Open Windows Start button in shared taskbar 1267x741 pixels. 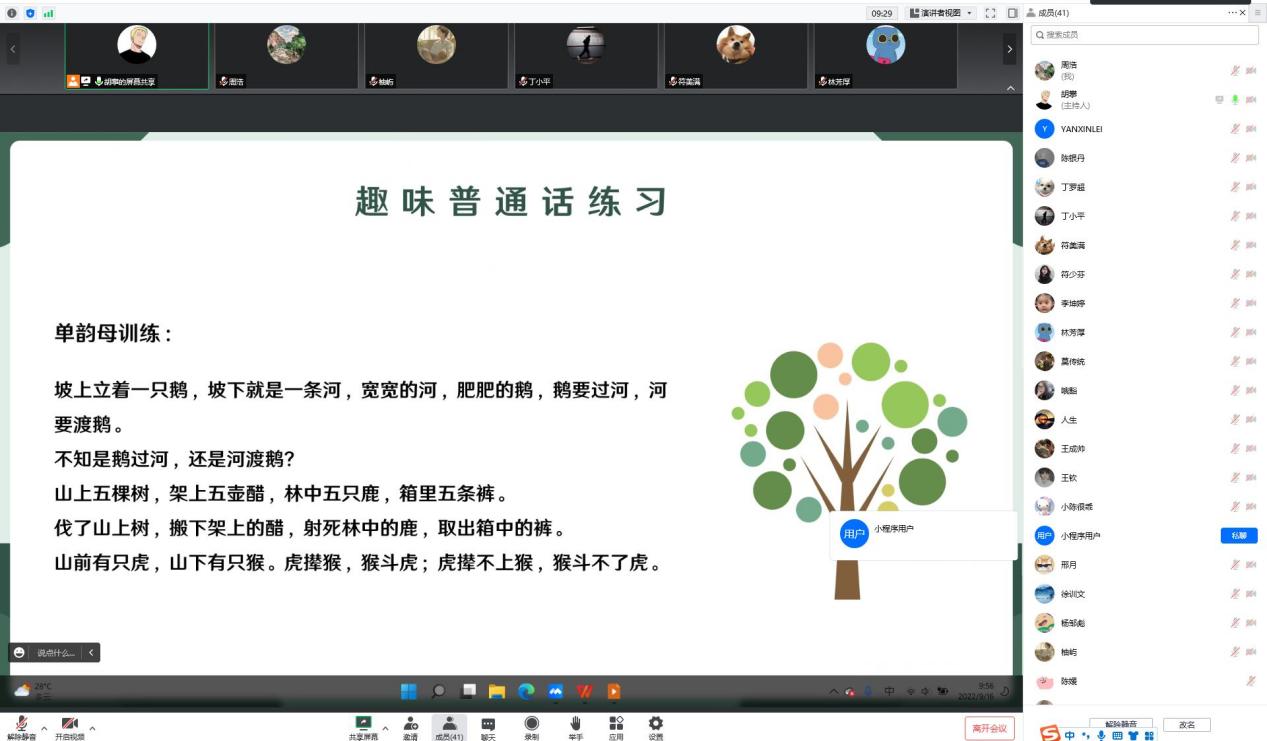[x=408, y=691]
